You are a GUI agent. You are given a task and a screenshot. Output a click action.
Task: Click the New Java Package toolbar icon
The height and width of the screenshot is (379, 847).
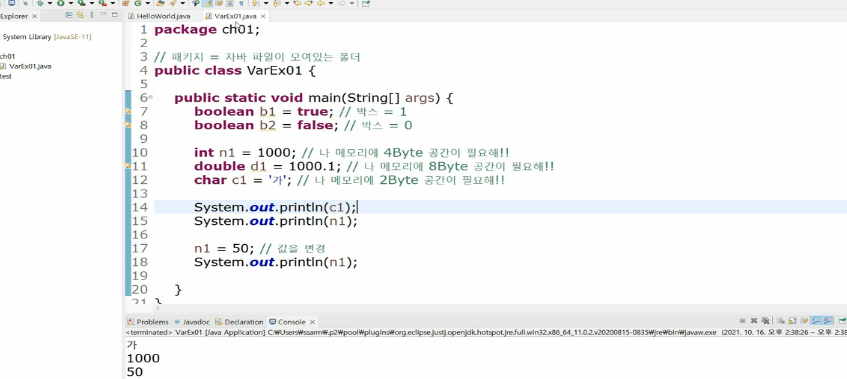click(125, 3)
